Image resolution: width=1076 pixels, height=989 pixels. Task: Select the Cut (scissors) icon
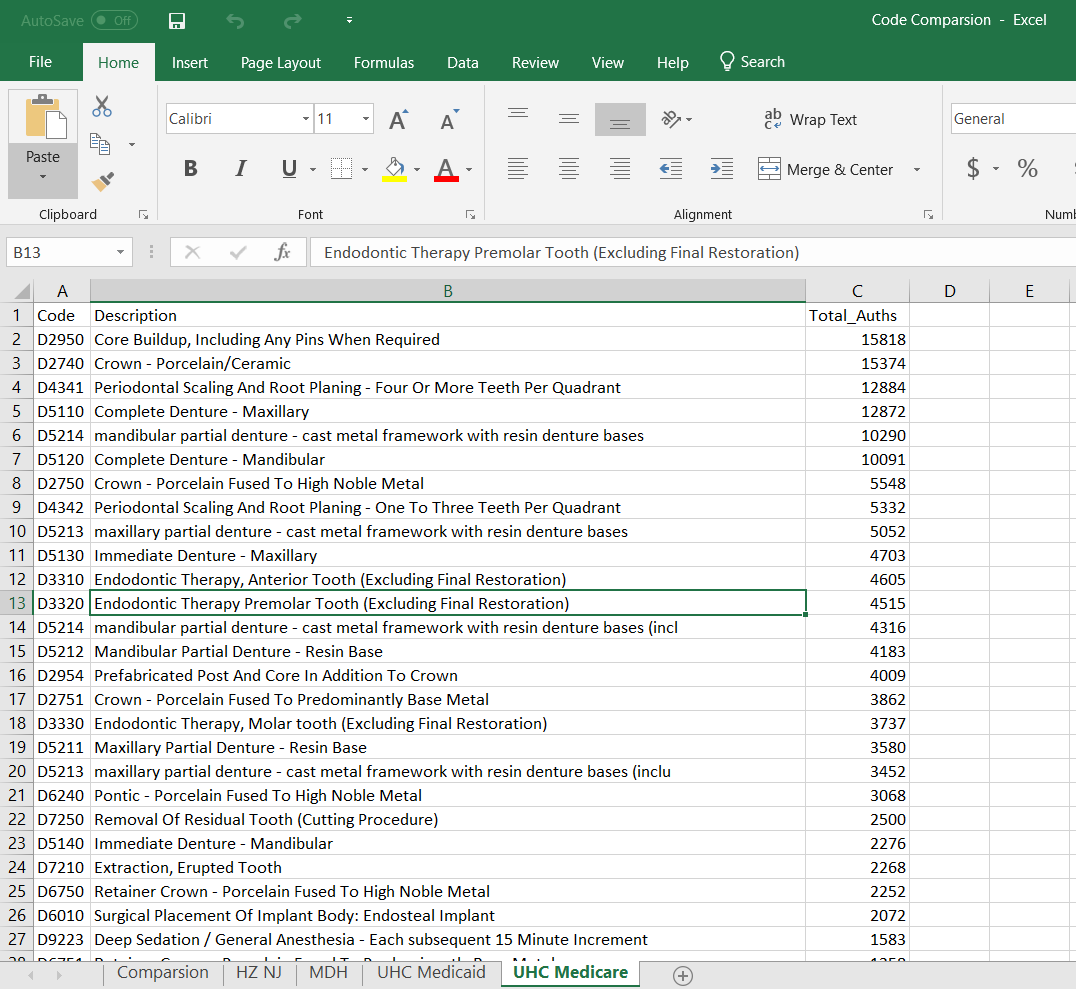[101, 107]
